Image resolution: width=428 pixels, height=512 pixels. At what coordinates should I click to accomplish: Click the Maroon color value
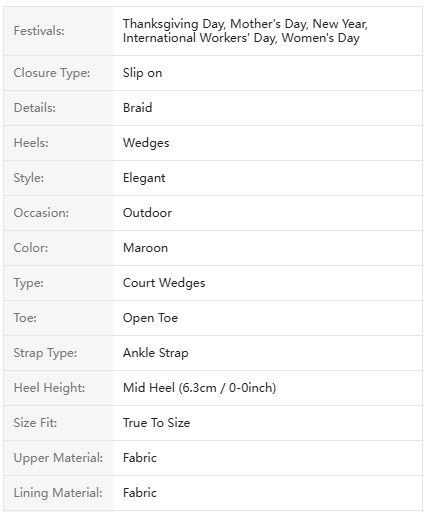tap(145, 248)
